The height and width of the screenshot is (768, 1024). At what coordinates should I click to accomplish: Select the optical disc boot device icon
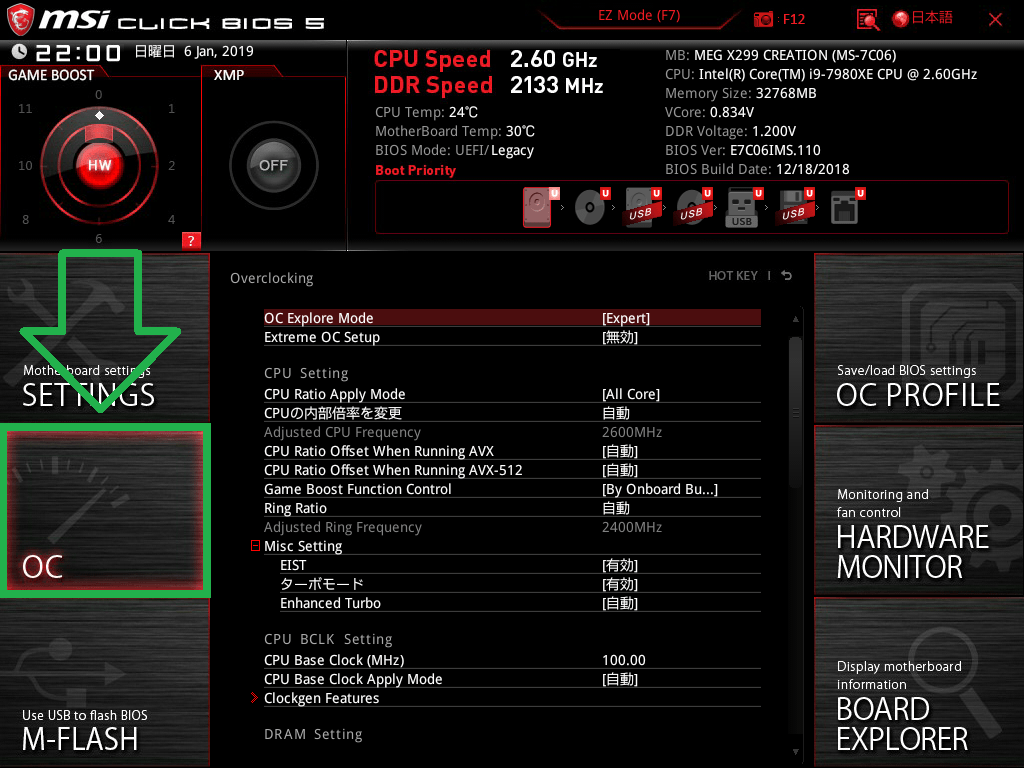pyautogui.click(x=589, y=208)
